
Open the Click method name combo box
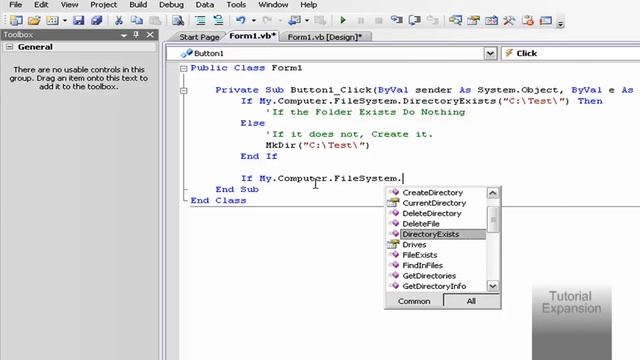click(x=570, y=53)
